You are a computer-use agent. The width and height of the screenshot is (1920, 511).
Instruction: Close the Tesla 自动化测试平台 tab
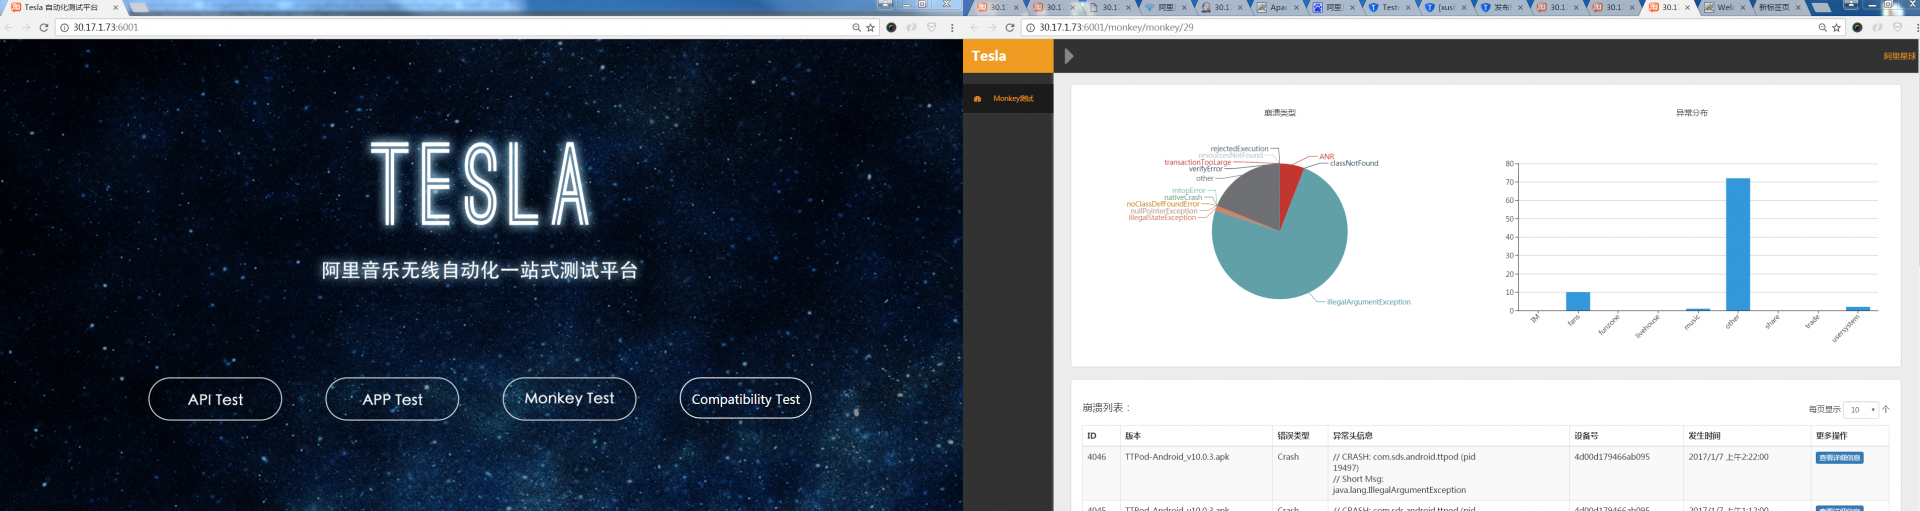point(115,7)
